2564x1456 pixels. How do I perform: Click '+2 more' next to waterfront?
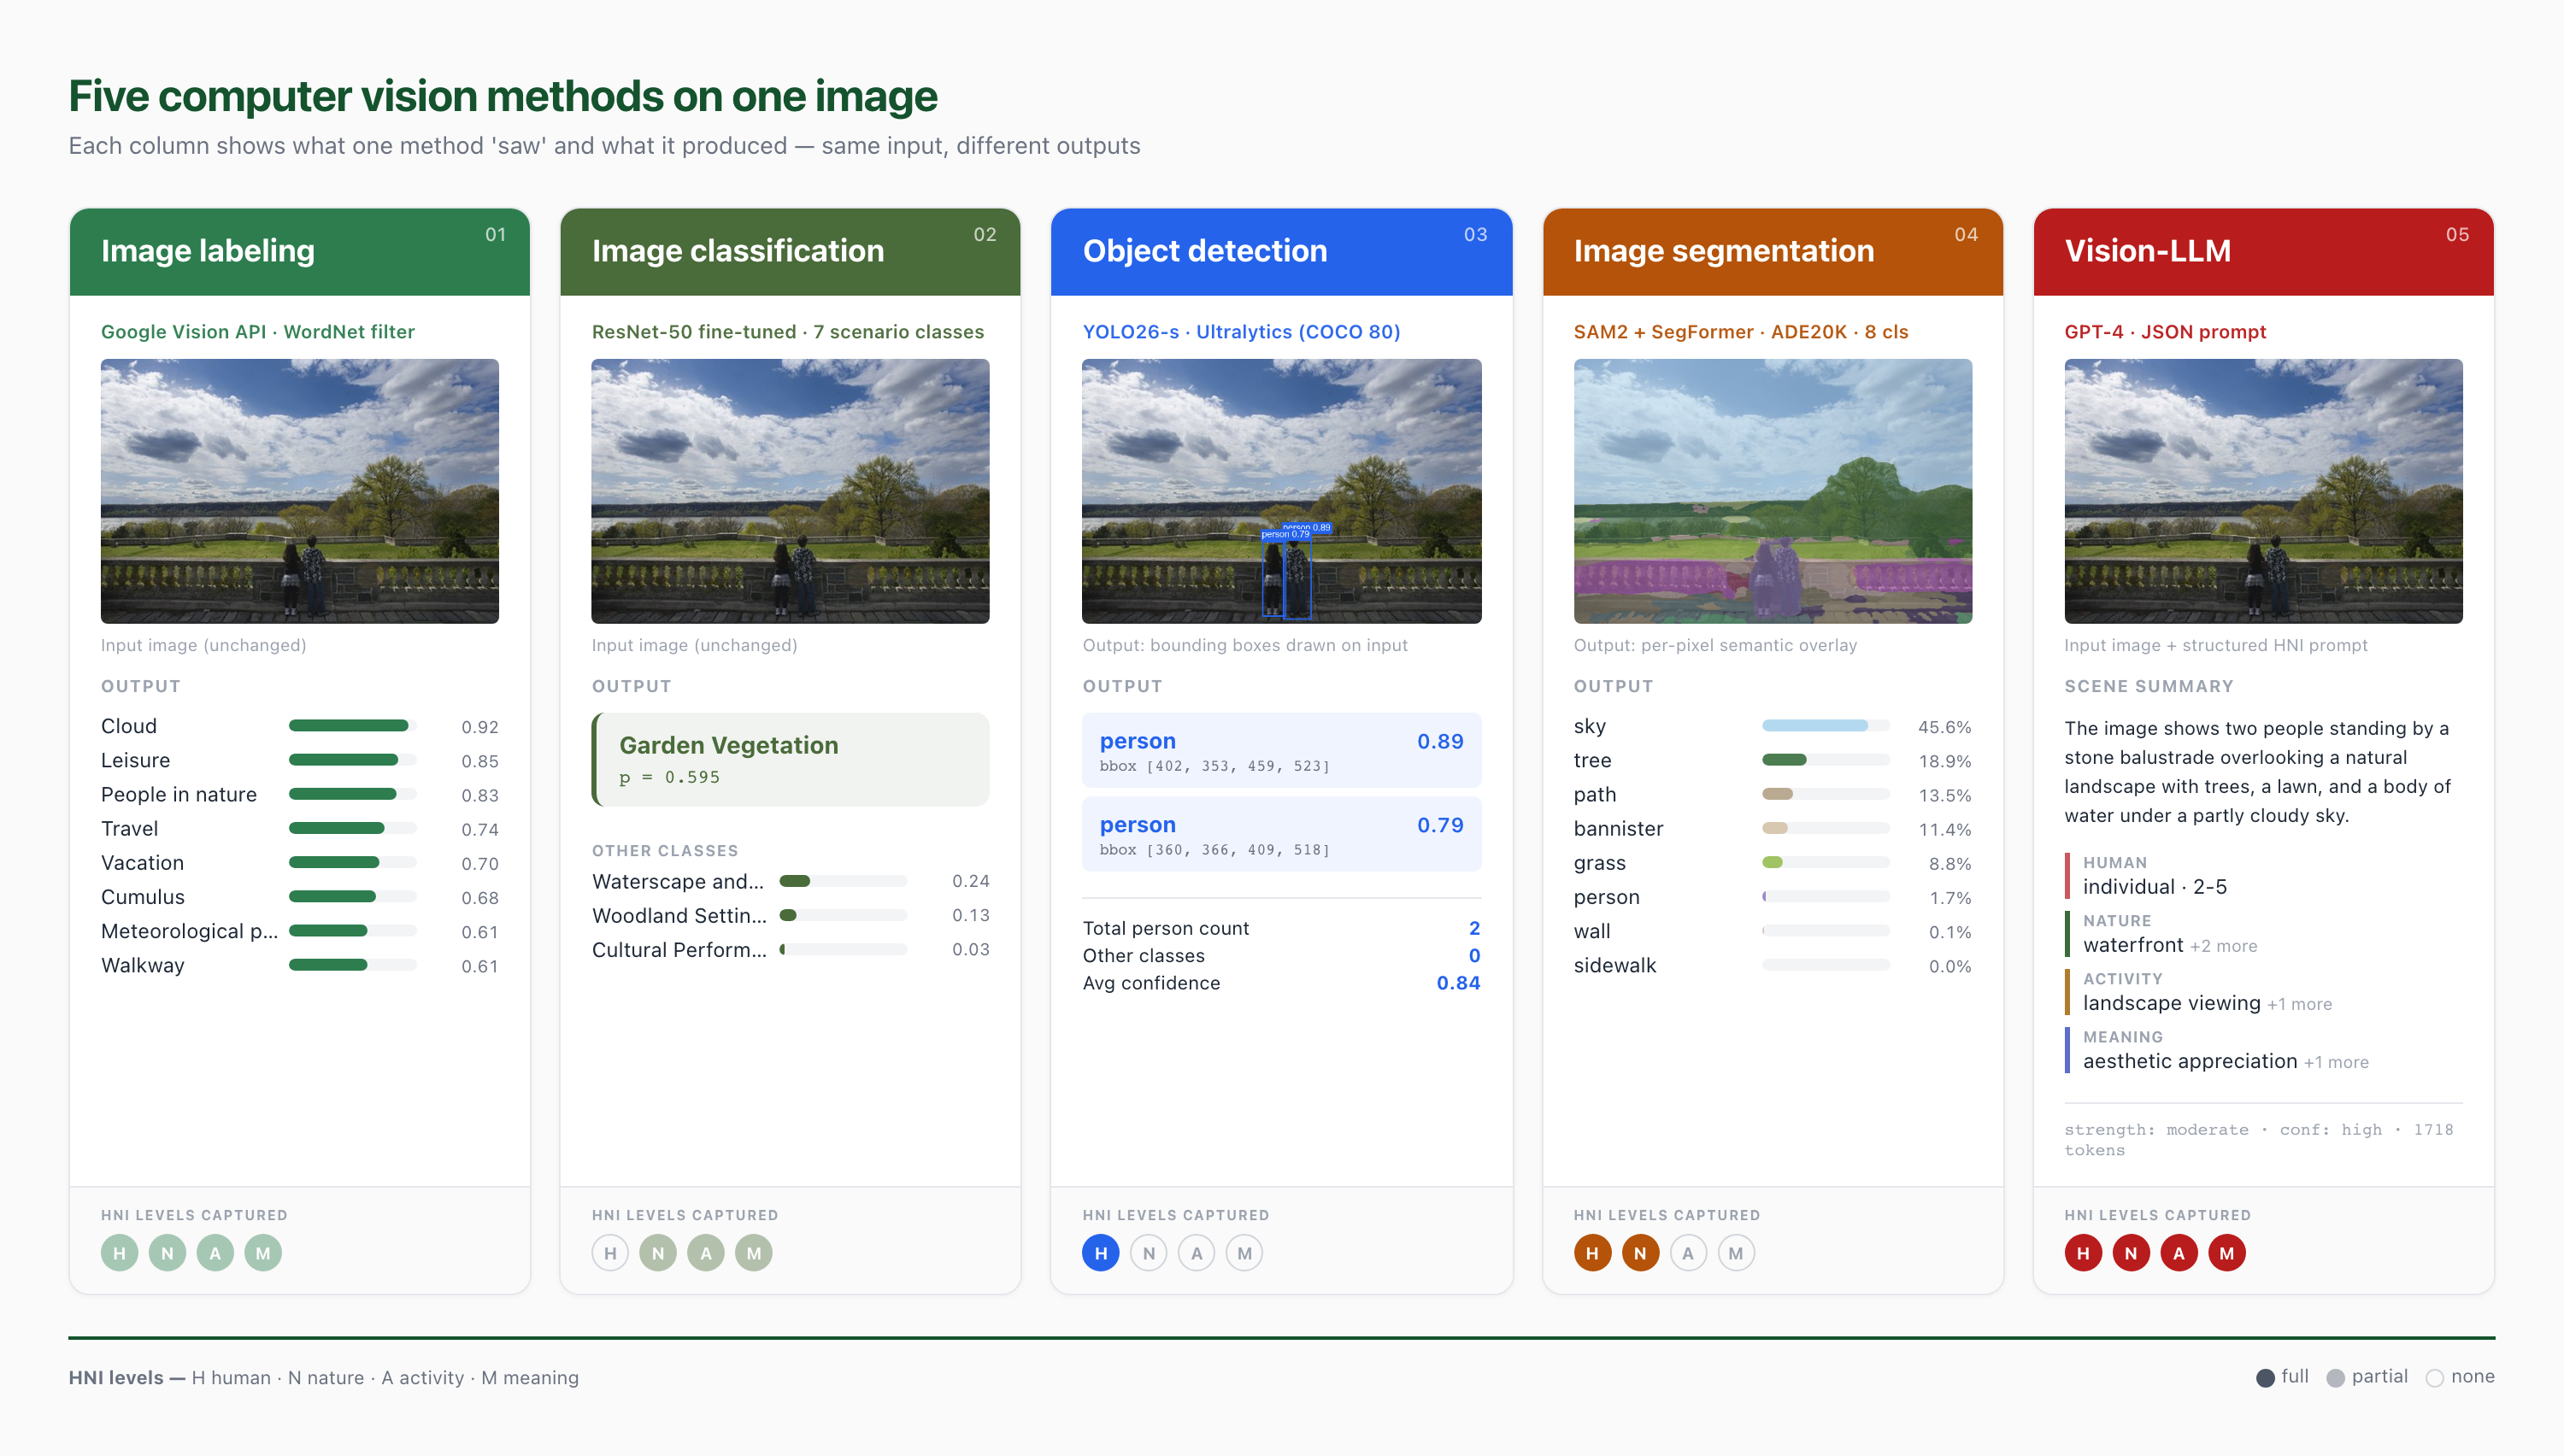(2224, 946)
